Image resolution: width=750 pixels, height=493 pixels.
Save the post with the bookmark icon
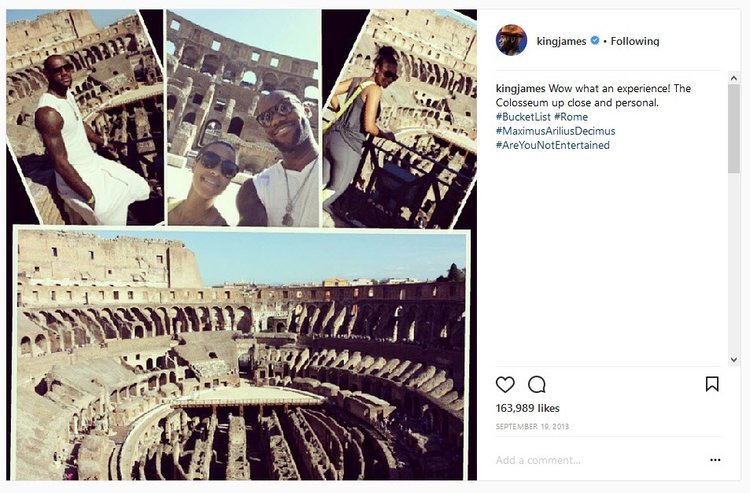712,384
